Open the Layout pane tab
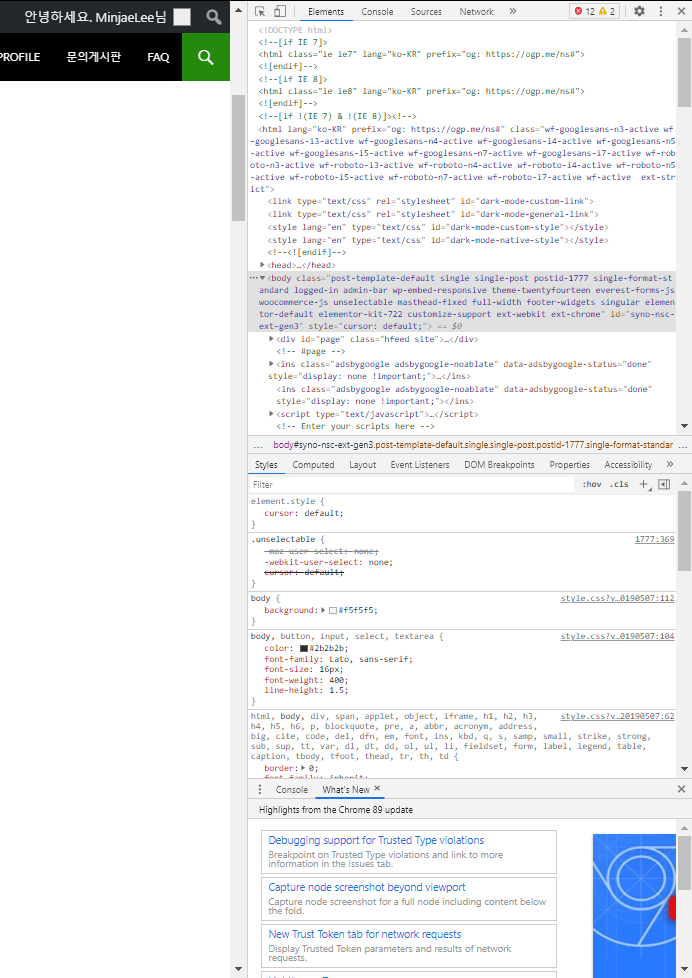 click(363, 465)
